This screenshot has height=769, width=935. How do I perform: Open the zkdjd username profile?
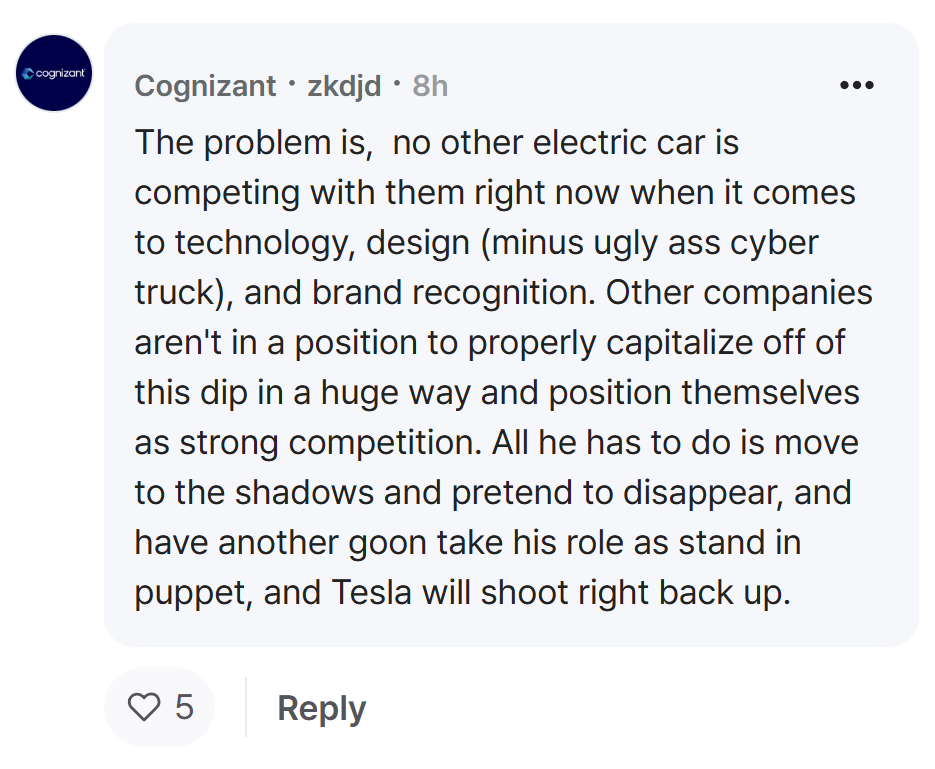(x=344, y=86)
